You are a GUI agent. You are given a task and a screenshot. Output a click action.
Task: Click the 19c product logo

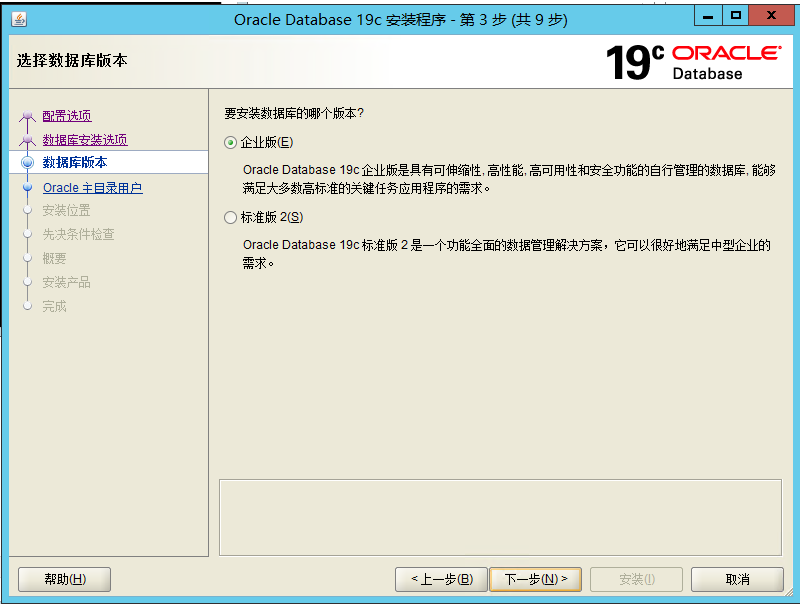click(634, 60)
